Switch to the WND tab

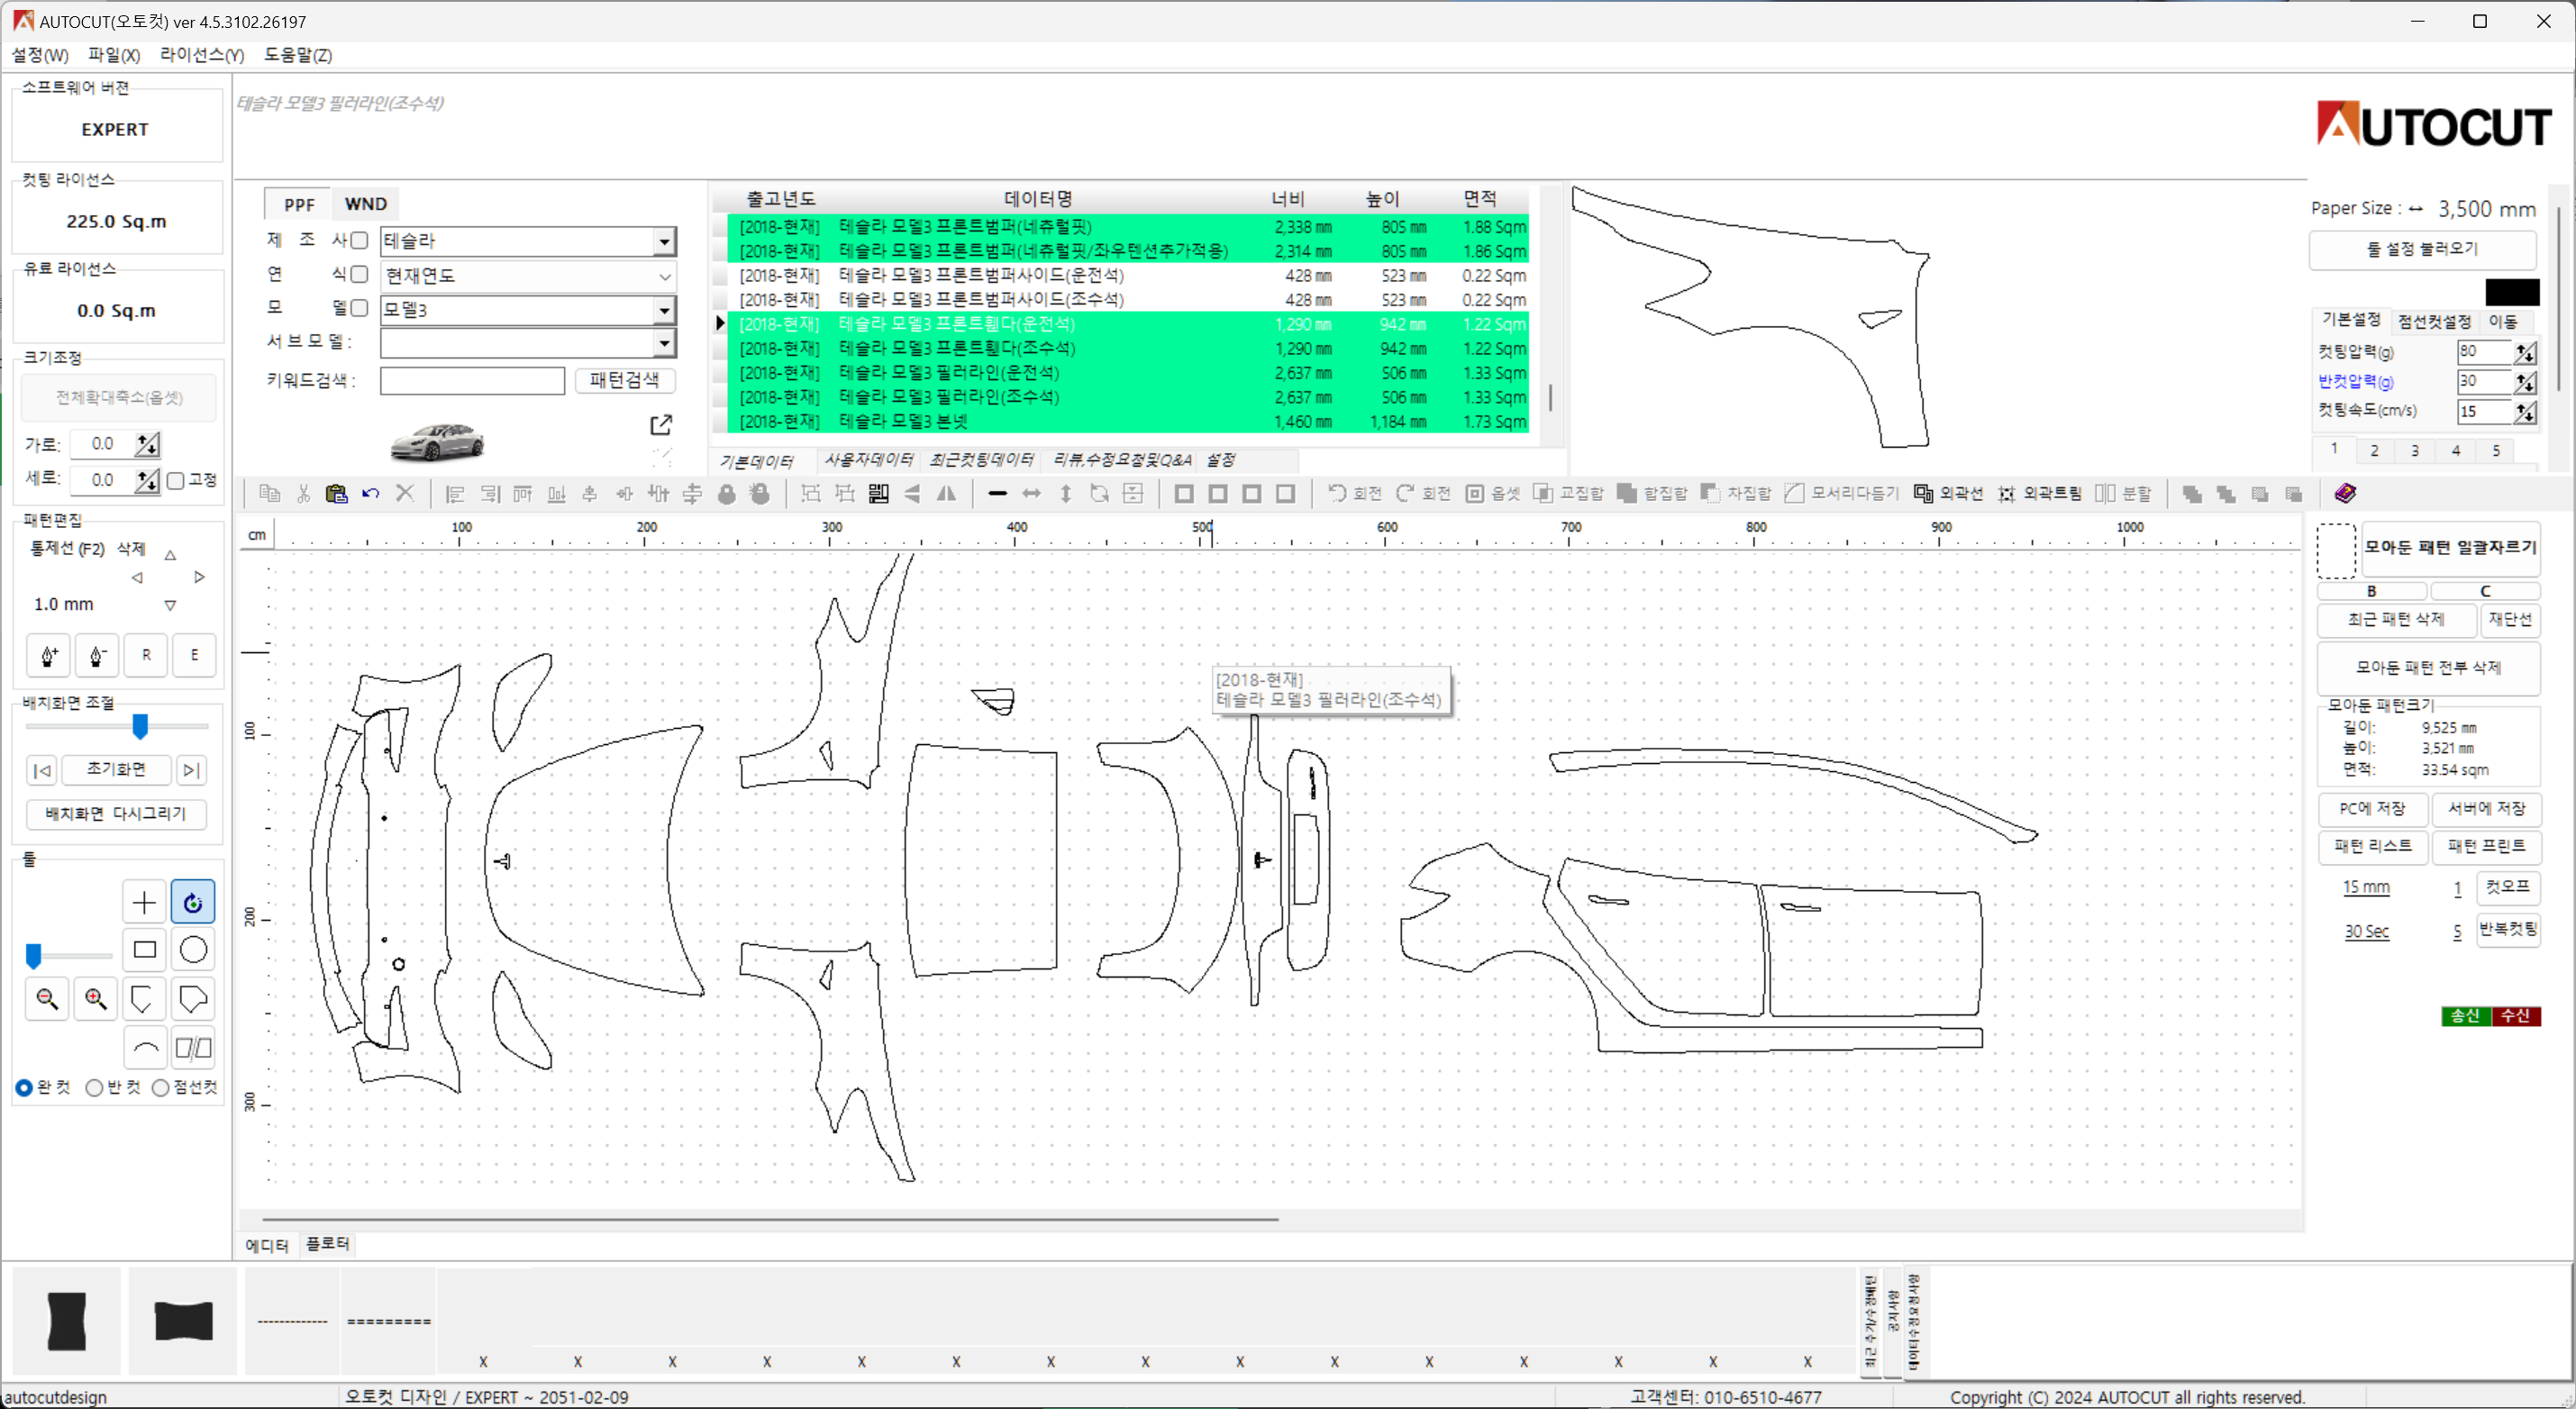point(365,204)
